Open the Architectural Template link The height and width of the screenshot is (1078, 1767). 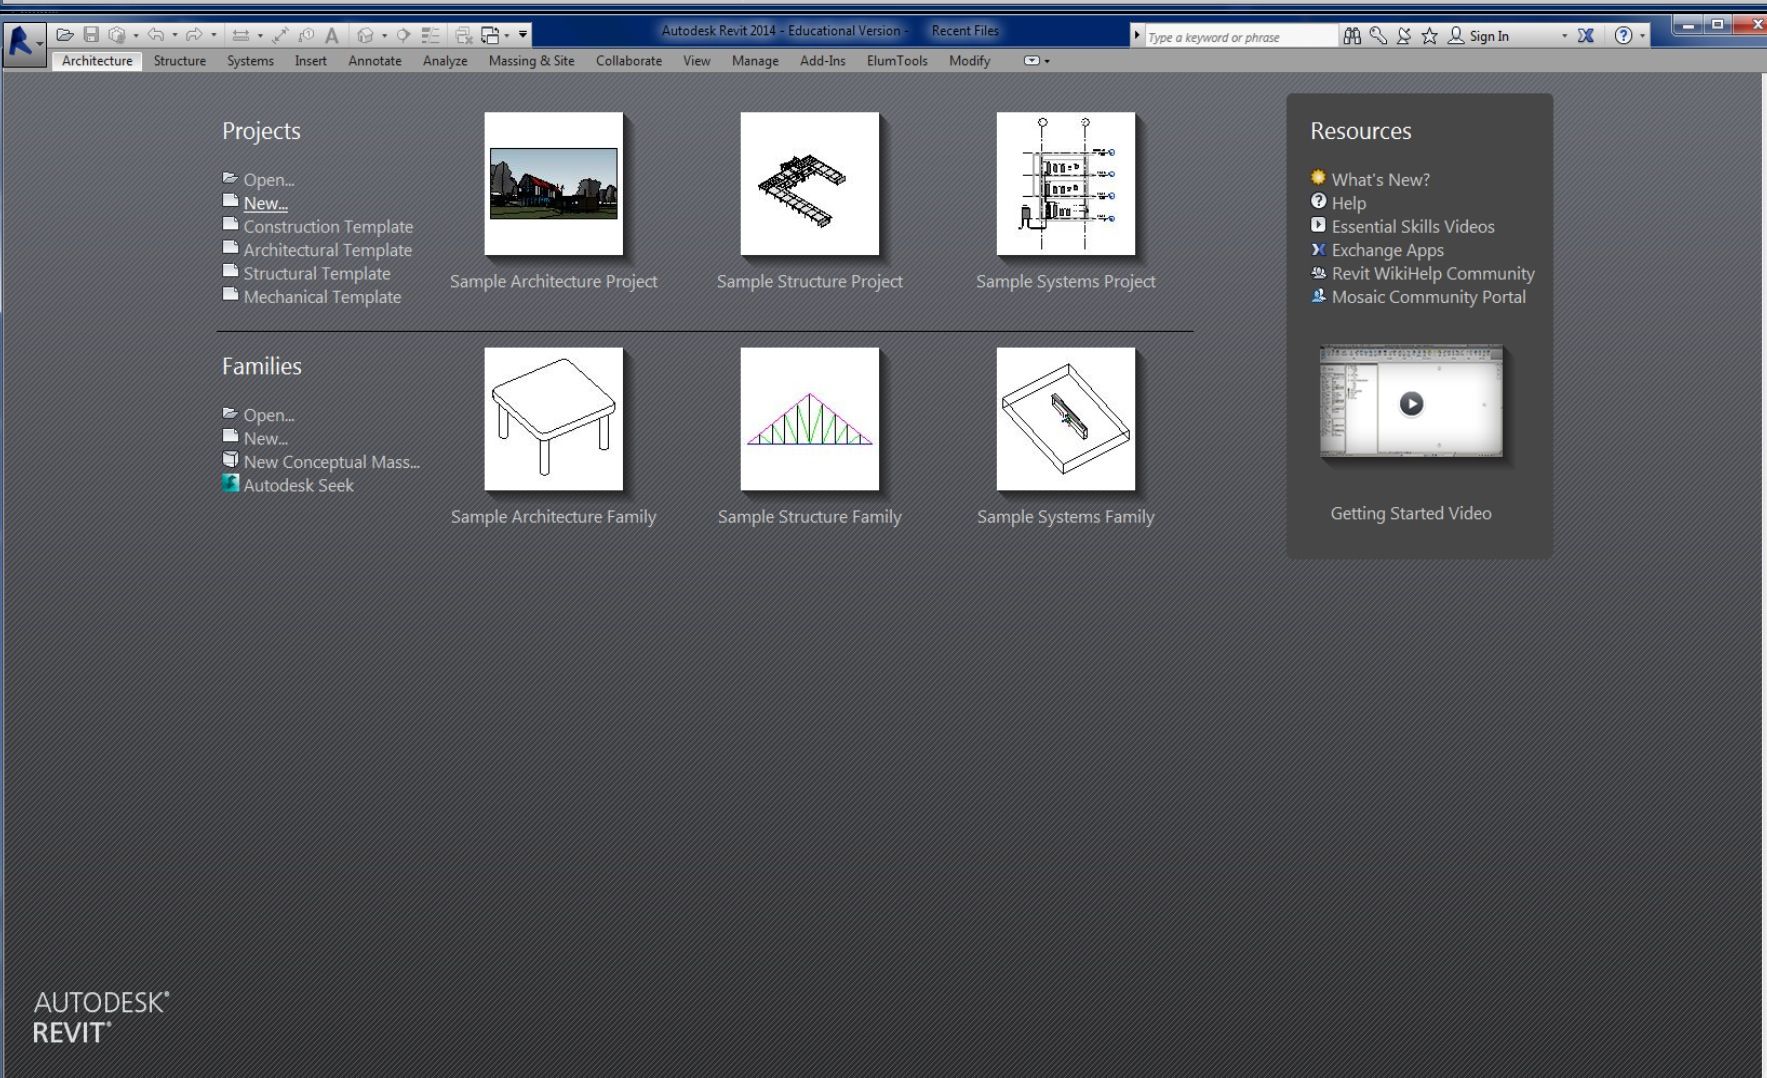click(328, 250)
